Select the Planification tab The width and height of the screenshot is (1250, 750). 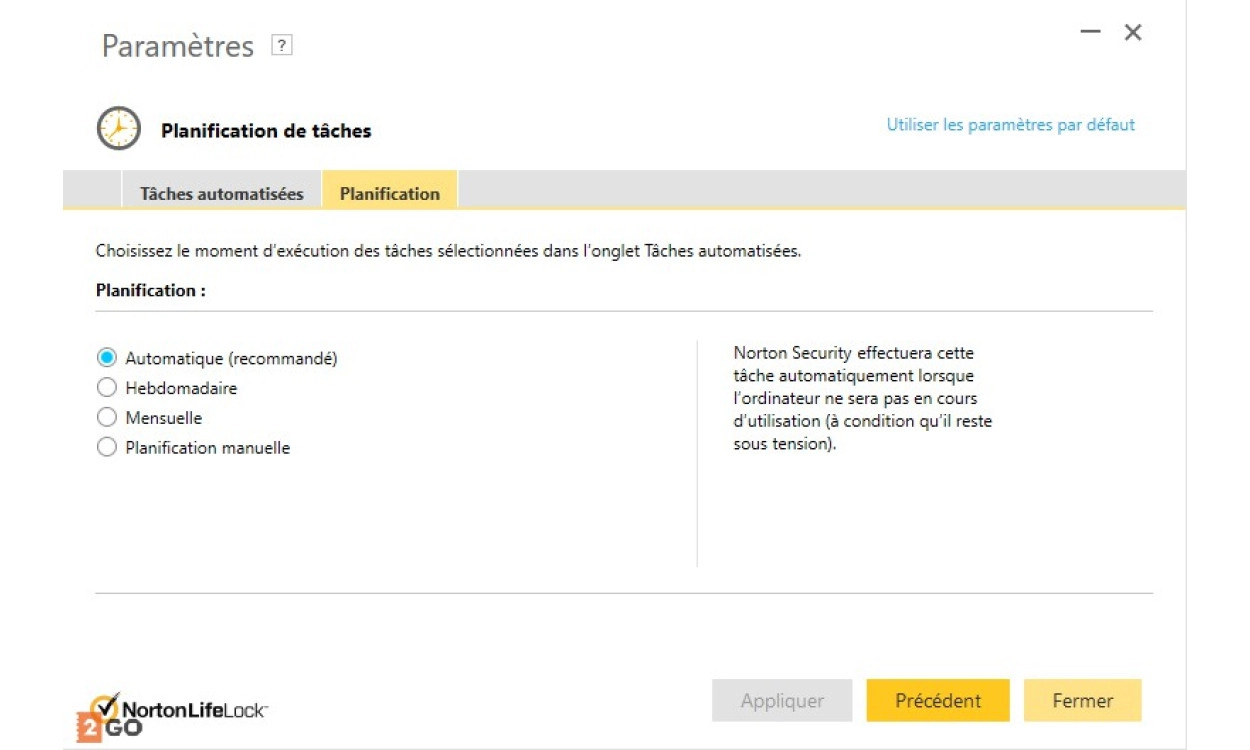pyautogui.click(x=389, y=194)
